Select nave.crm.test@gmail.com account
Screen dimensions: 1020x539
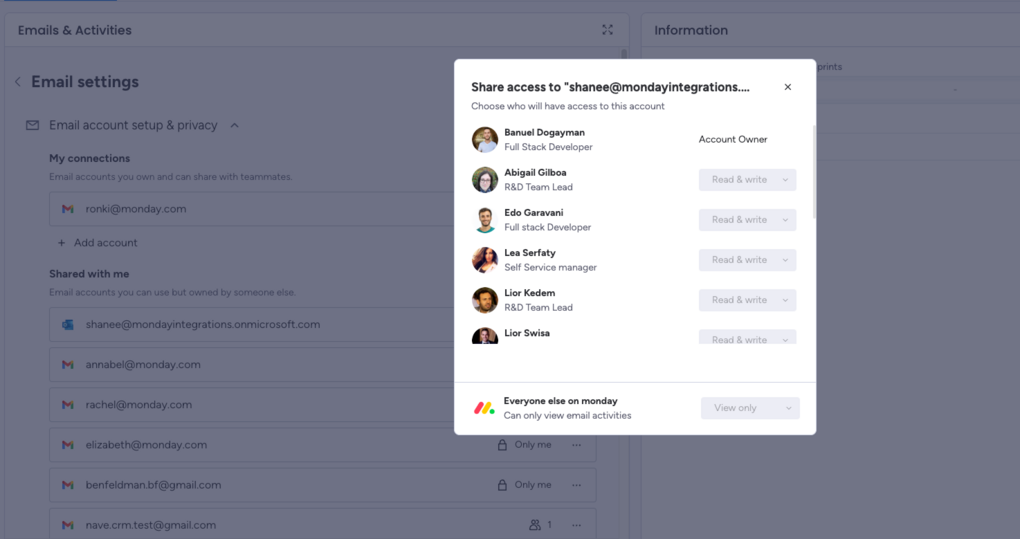click(x=323, y=524)
